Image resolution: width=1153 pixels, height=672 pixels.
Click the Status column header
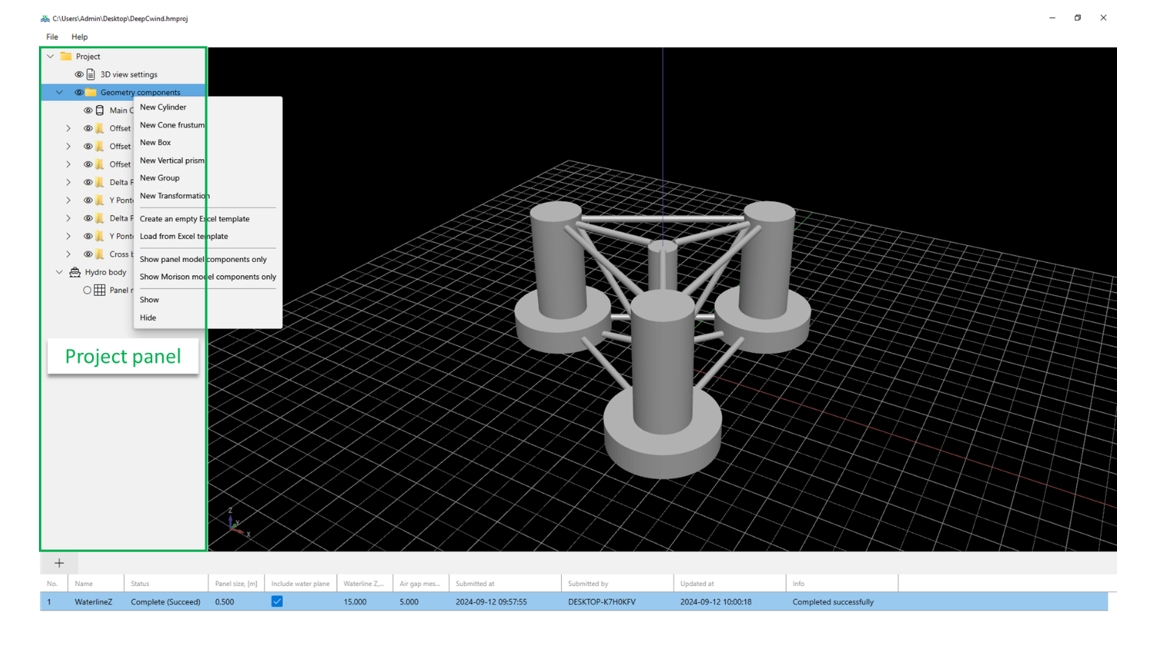[166, 584]
